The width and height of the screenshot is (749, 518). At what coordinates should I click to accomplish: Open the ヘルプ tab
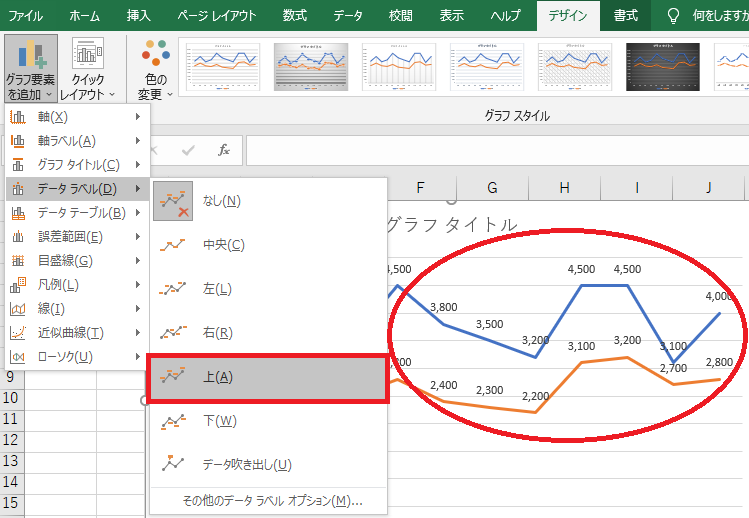pyautogui.click(x=505, y=16)
